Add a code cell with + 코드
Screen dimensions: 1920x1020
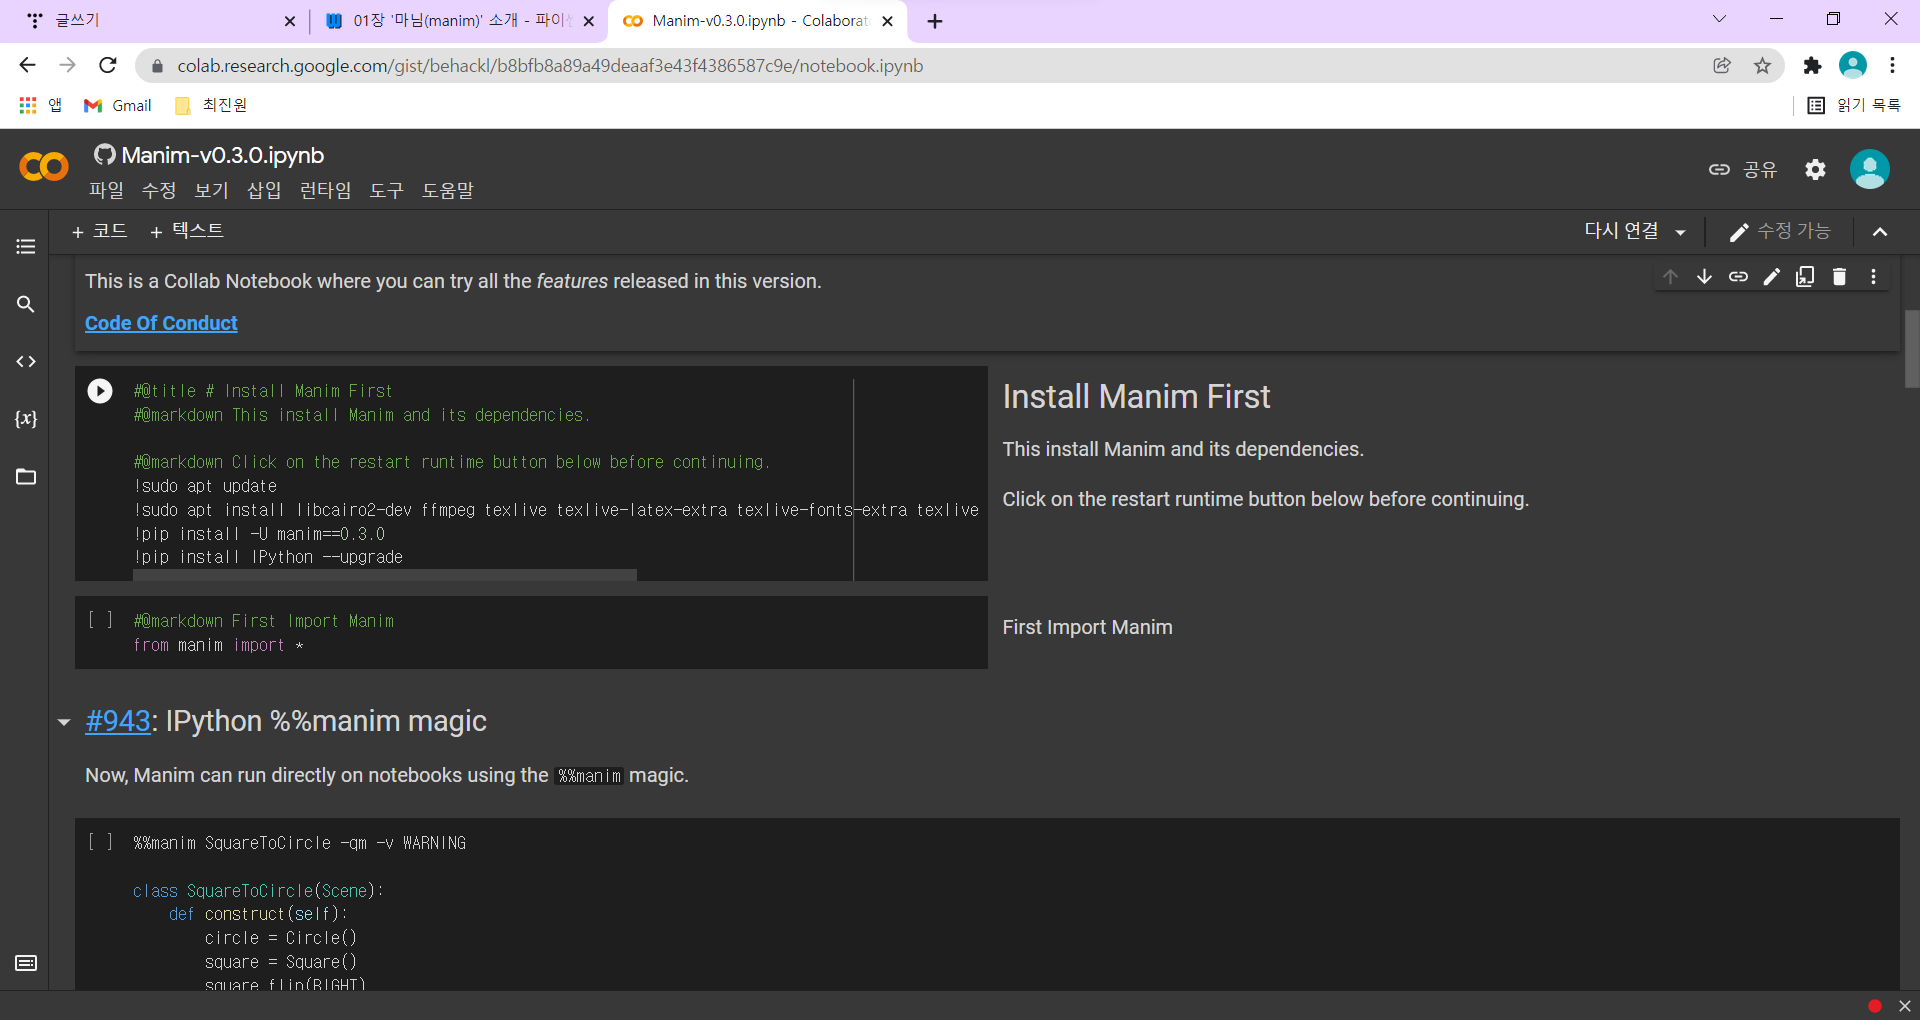[x=99, y=231]
